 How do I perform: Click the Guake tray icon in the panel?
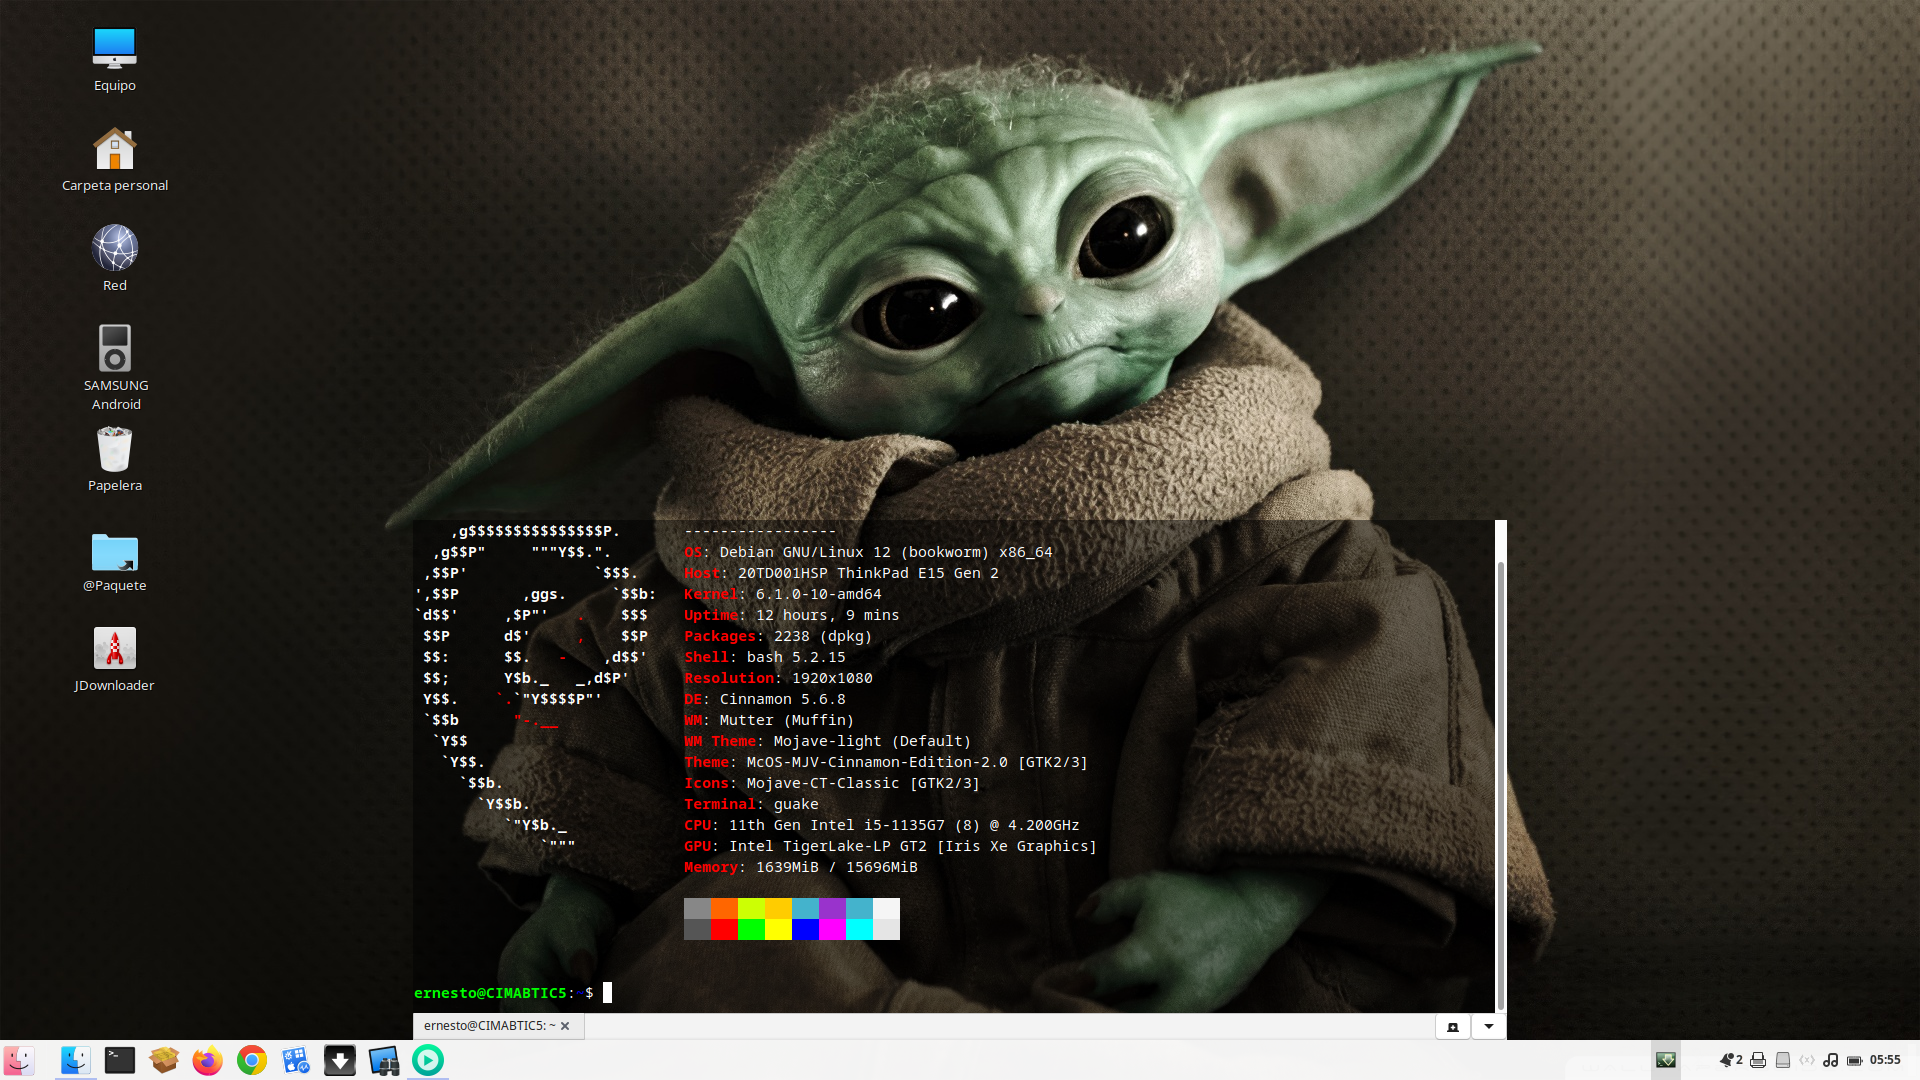(x=1666, y=1060)
